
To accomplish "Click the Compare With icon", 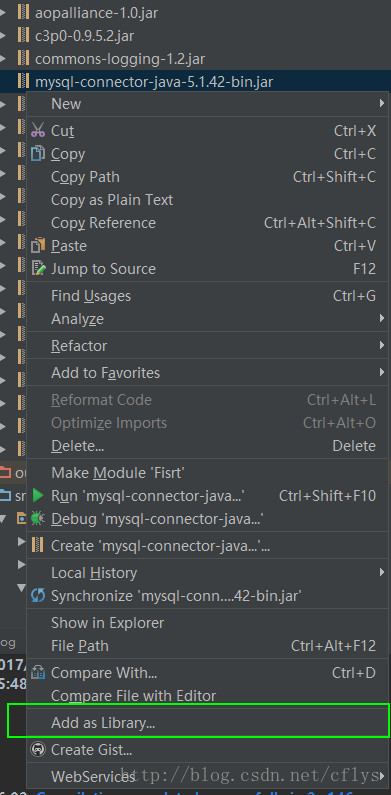I will pos(38,673).
